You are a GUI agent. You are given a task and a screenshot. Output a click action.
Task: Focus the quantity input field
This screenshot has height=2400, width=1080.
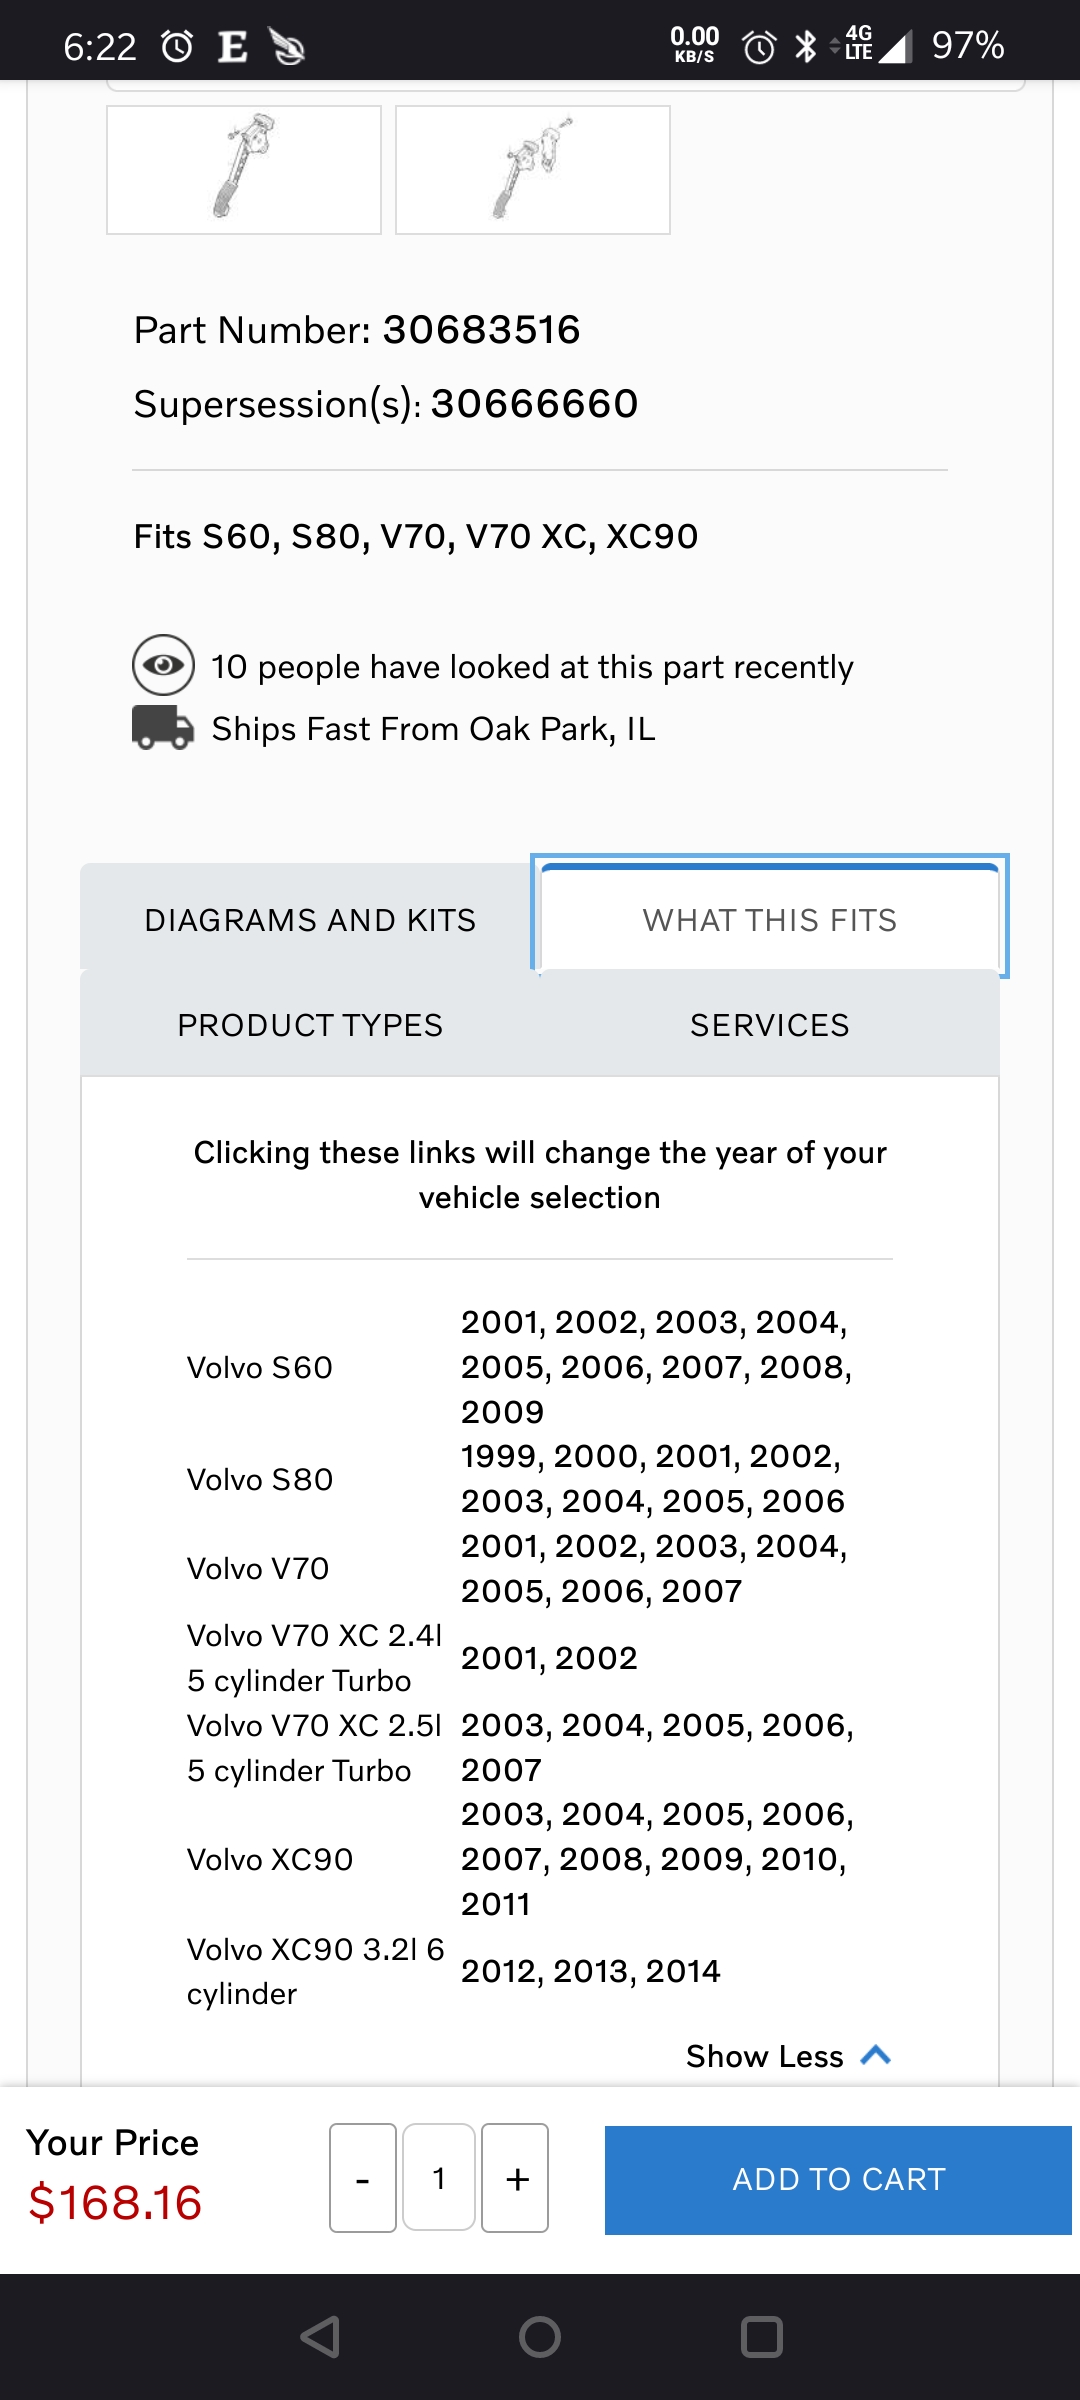[439, 2178]
